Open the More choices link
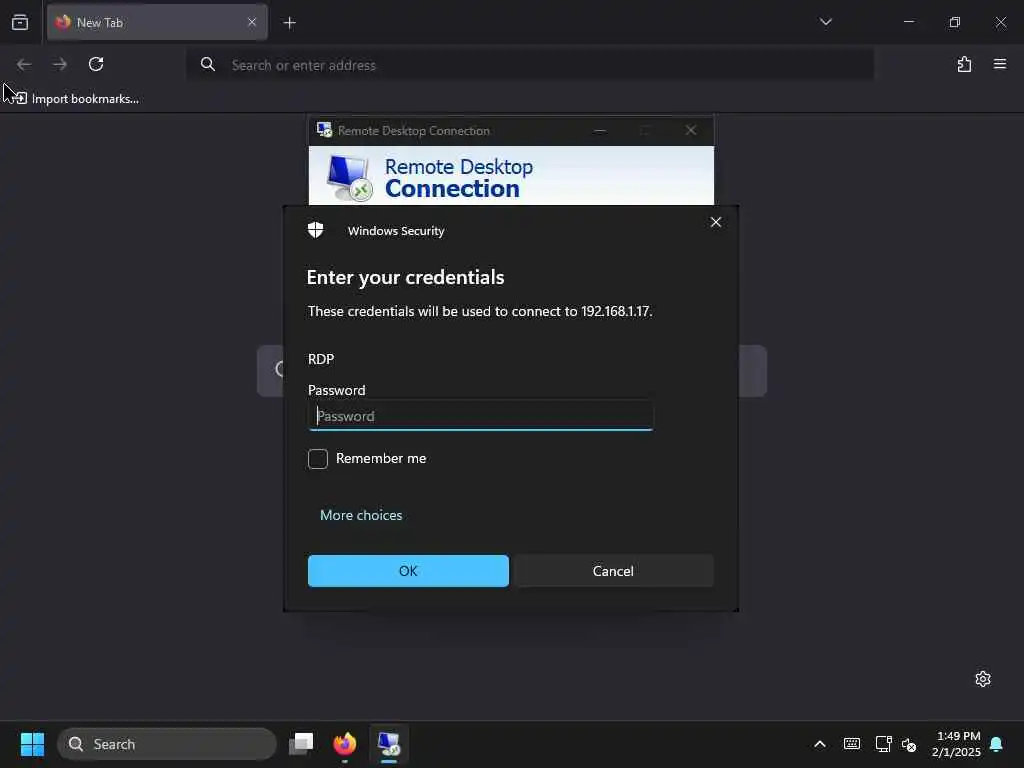This screenshot has width=1024, height=768. pyautogui.click(x=360, y=515)
